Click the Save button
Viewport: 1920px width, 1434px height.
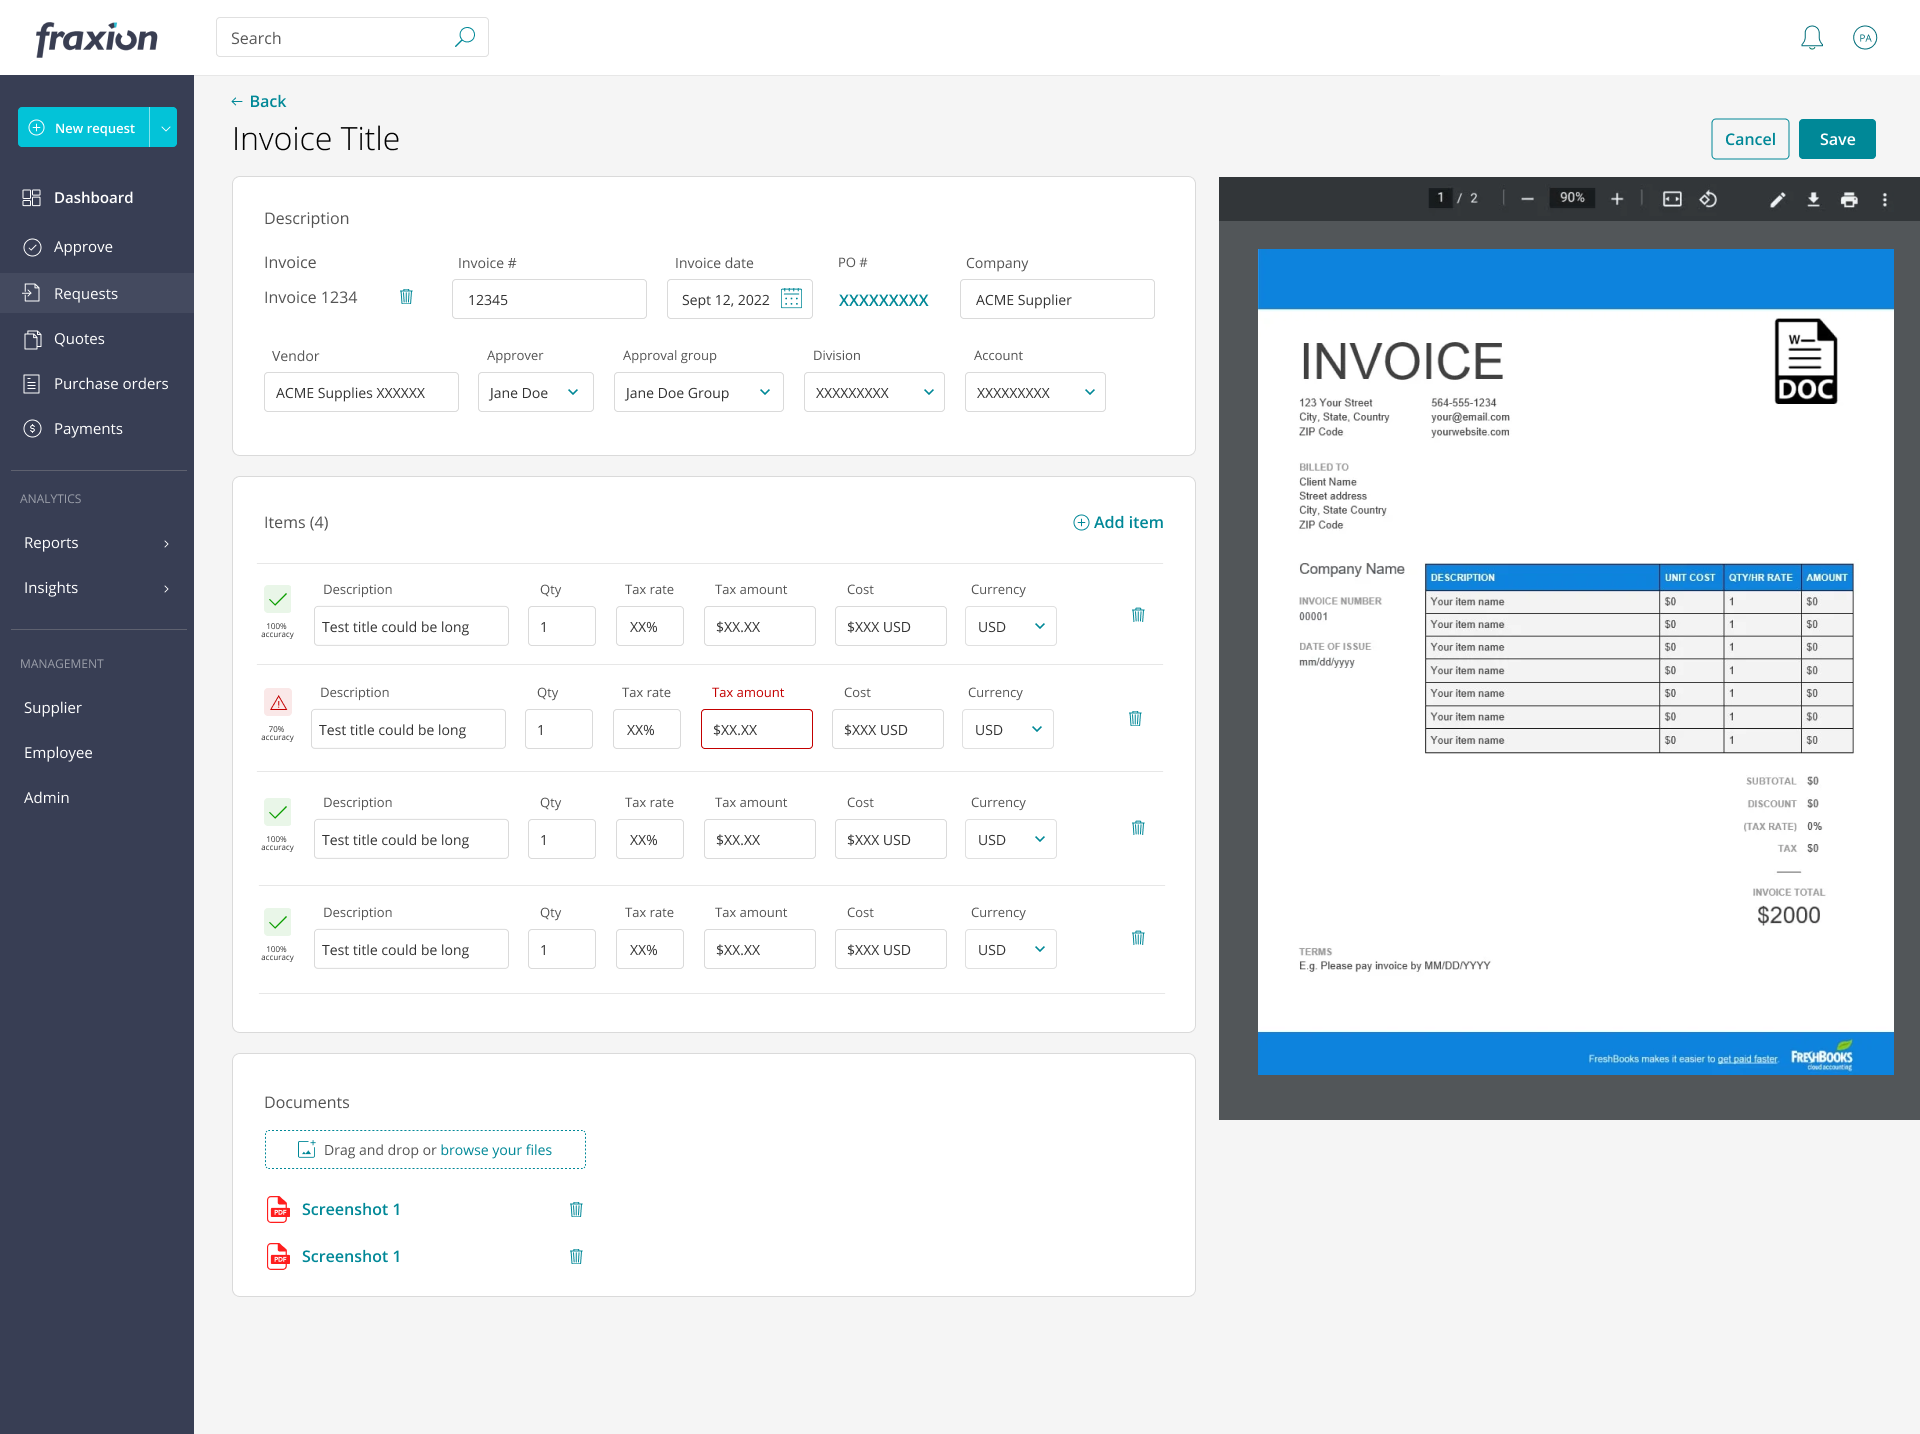[1836, 139]
